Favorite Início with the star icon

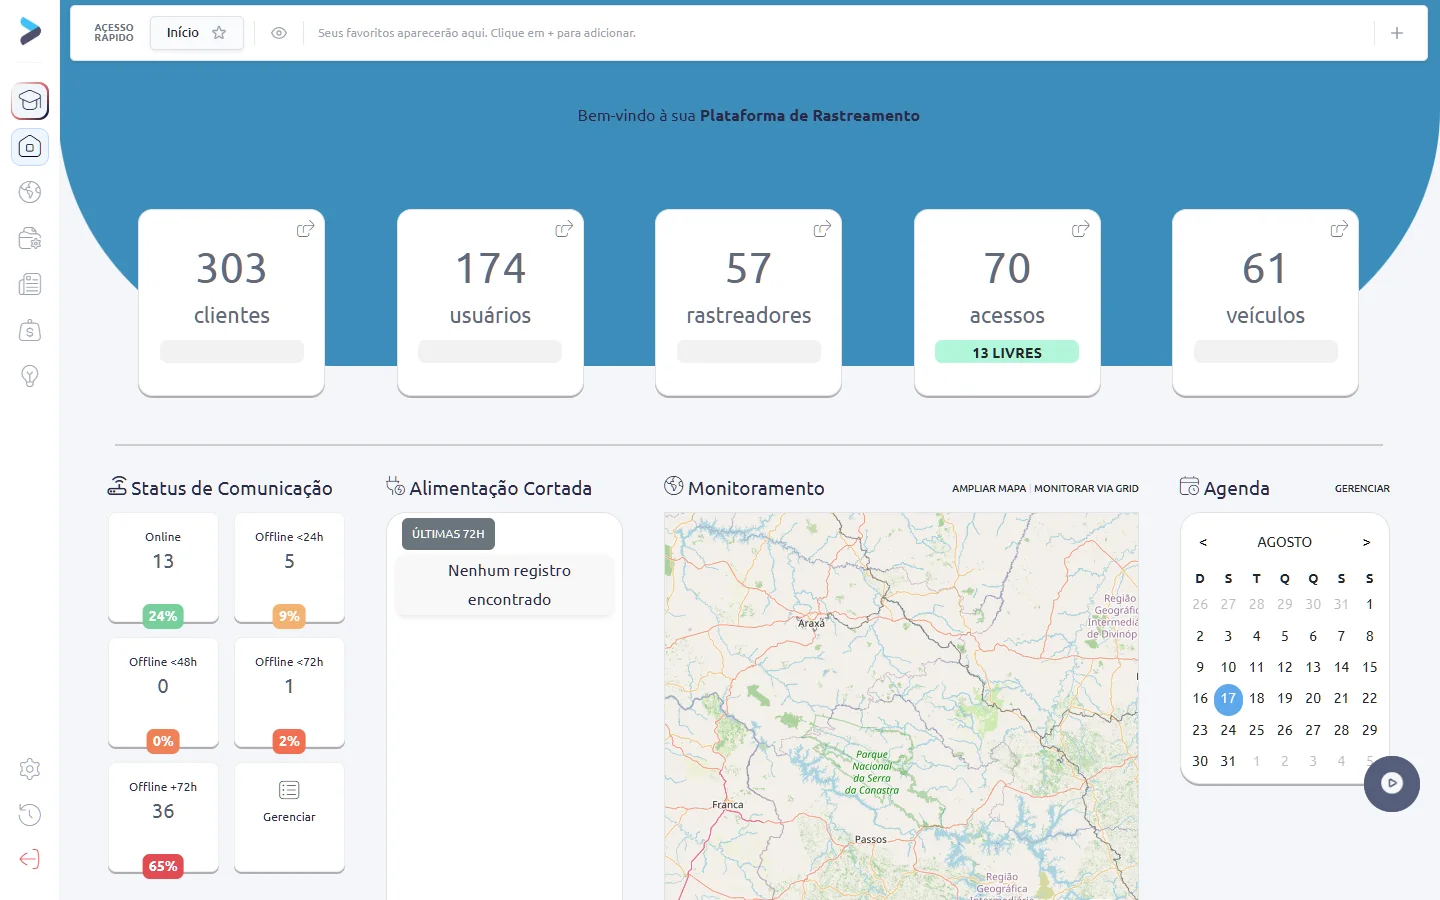tap(219, 33)
